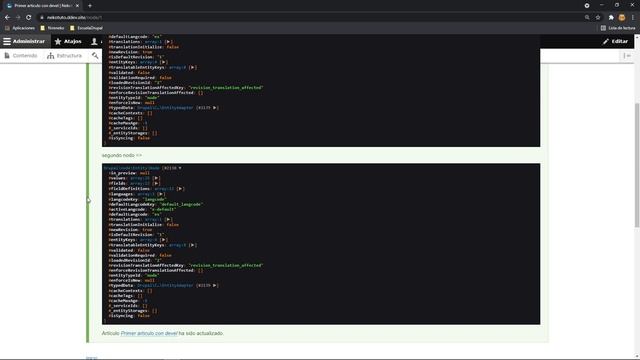Screen dimensions: 640x360
Task: Click the address bar URL
Action: point(74,18)
